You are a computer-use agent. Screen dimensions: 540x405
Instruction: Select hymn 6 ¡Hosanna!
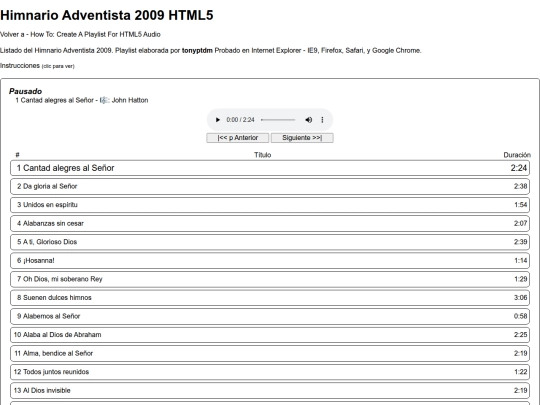[270, 261]
